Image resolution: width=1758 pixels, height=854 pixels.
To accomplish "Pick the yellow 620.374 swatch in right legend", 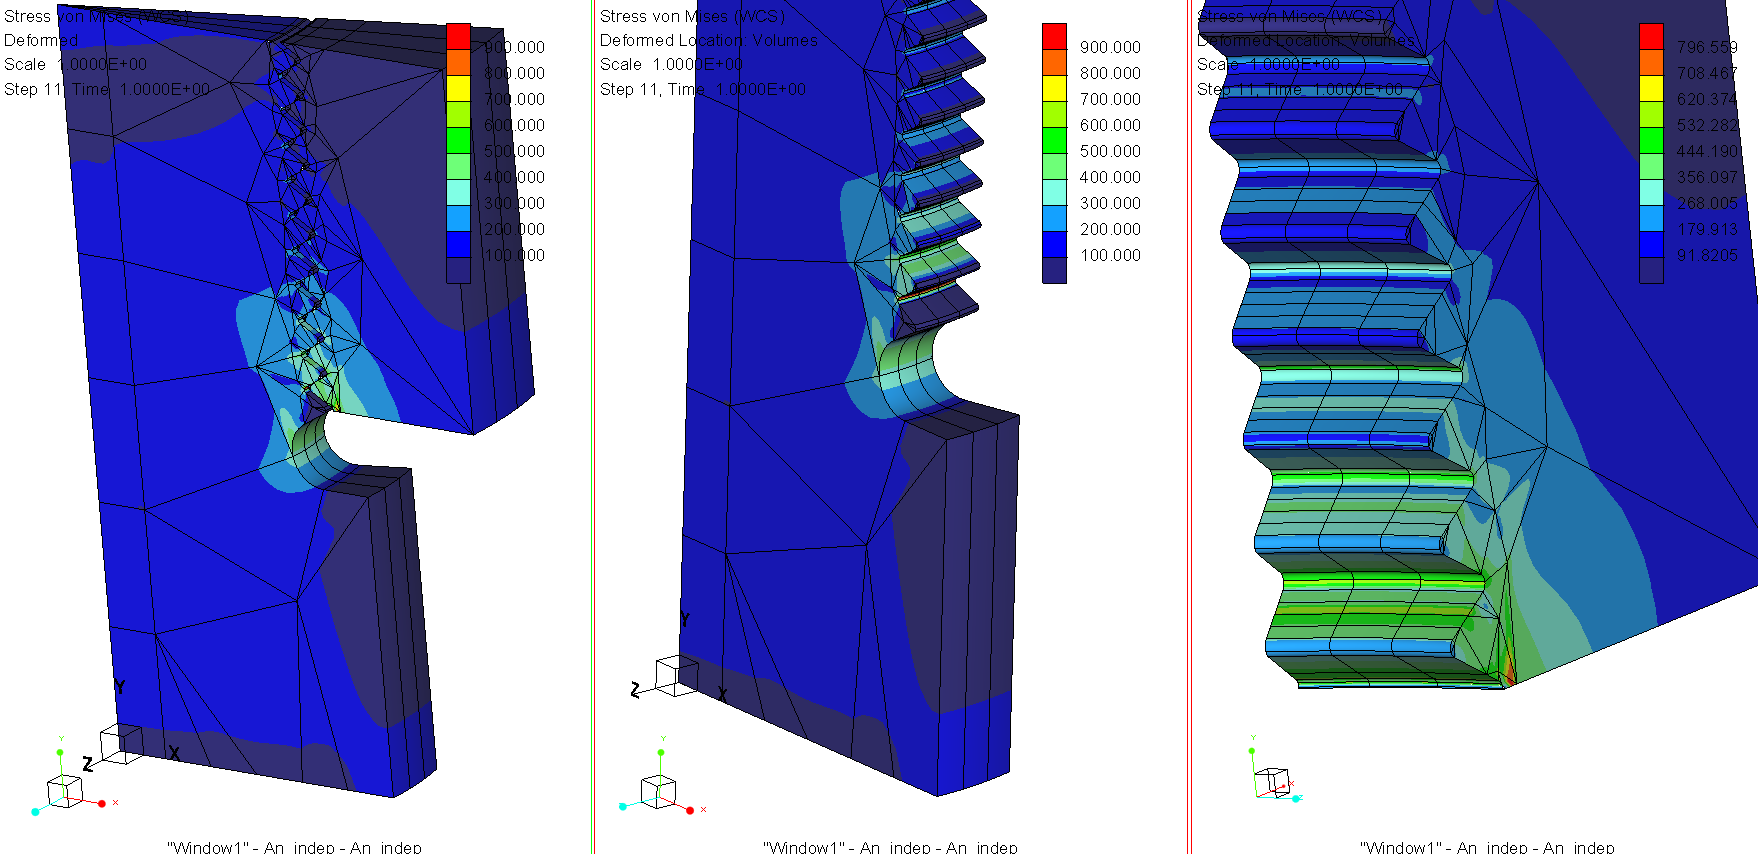I will point(1651,88).
